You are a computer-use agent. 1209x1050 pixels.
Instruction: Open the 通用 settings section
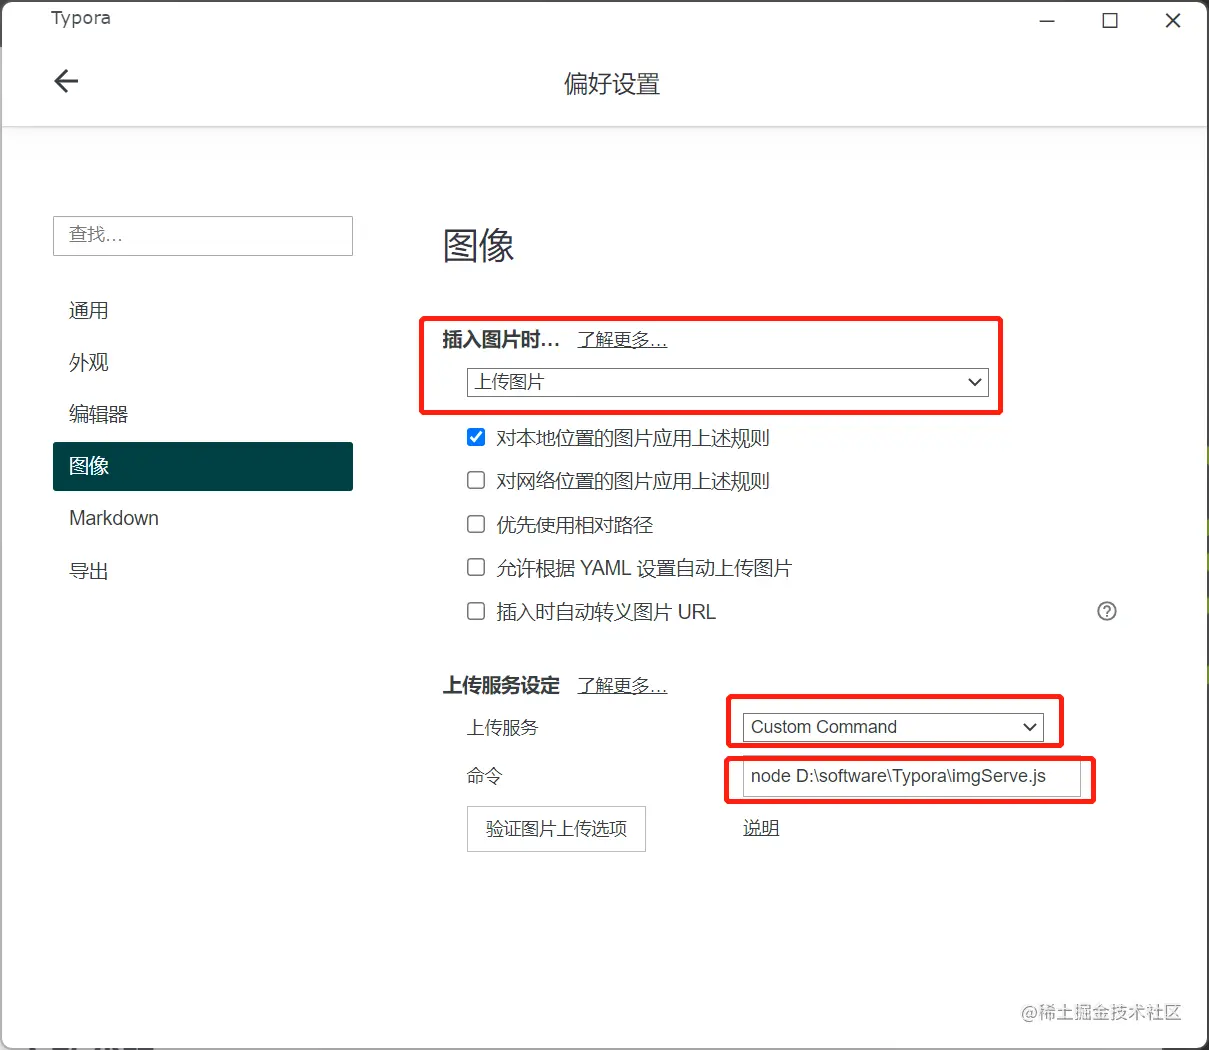click(203, 311)
